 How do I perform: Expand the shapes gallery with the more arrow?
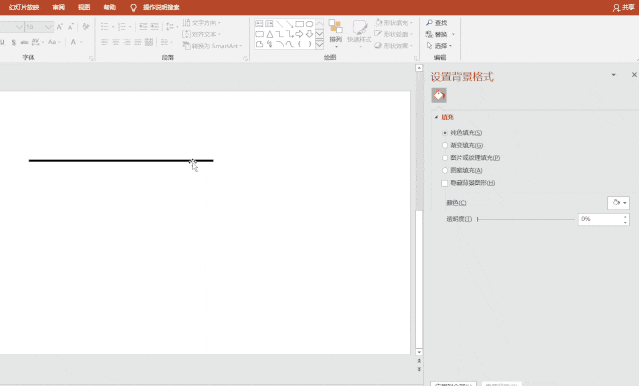coord(320,44)
